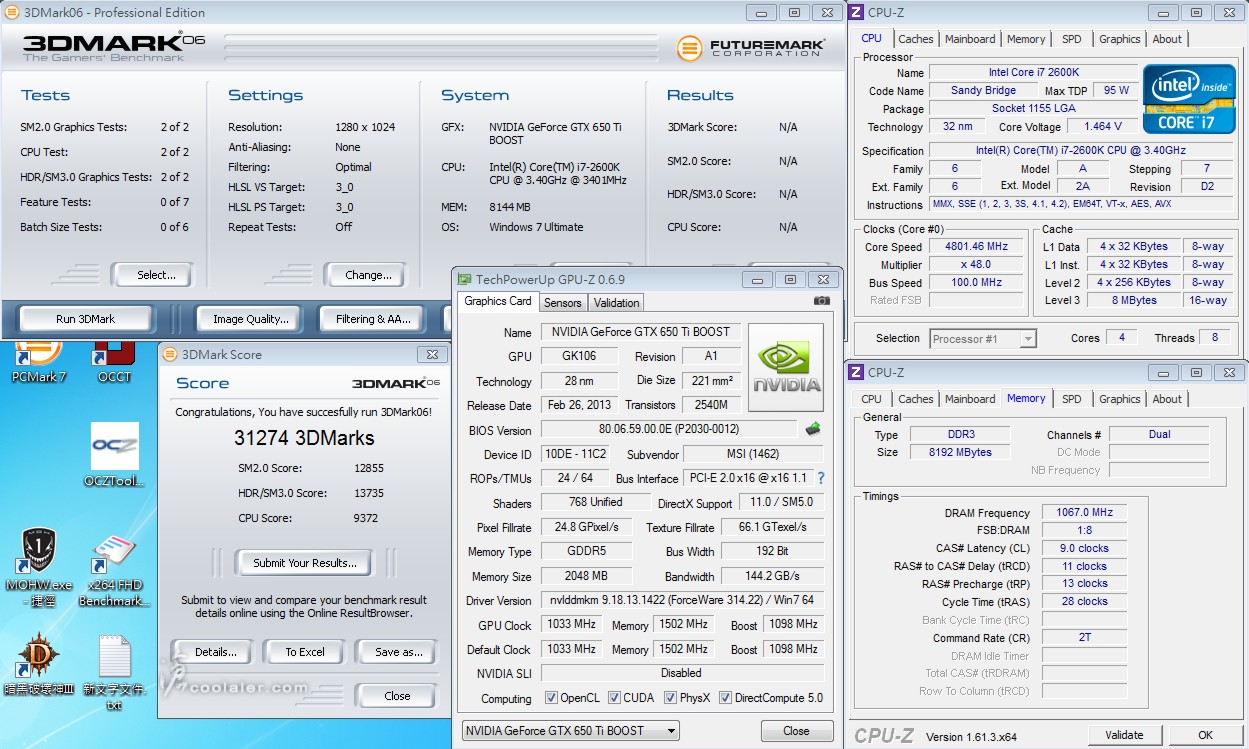Toggle the DirectCompute 5.0 checkbox
1249x749 pixels.
[726, 698]
